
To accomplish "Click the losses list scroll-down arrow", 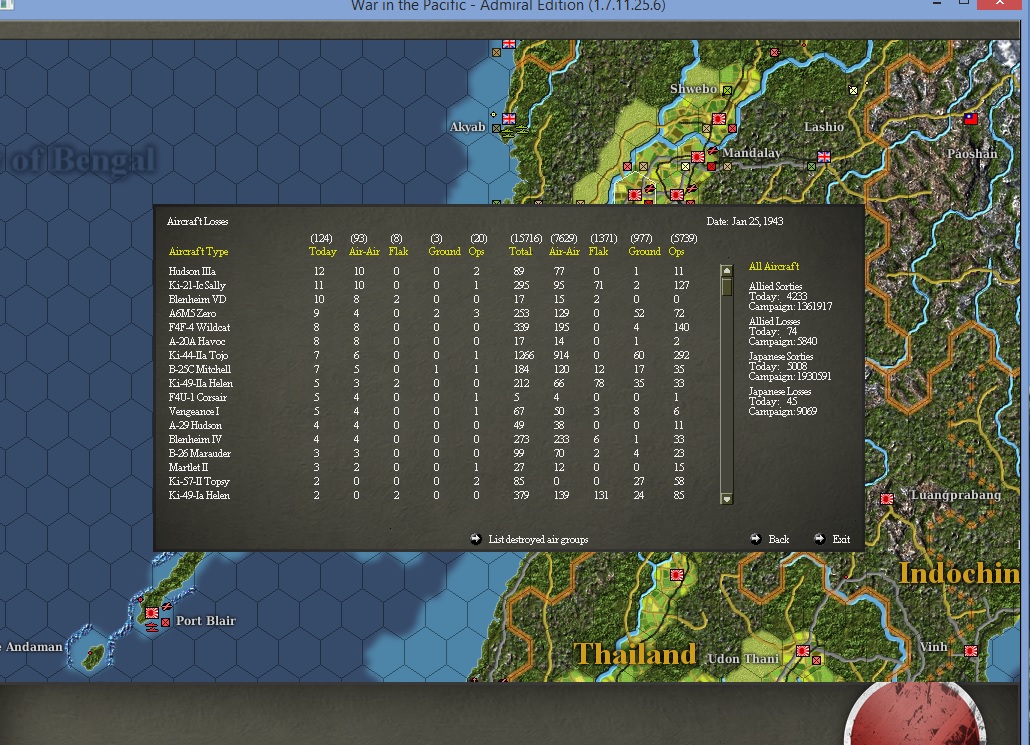I will click(x=727, y=499).
